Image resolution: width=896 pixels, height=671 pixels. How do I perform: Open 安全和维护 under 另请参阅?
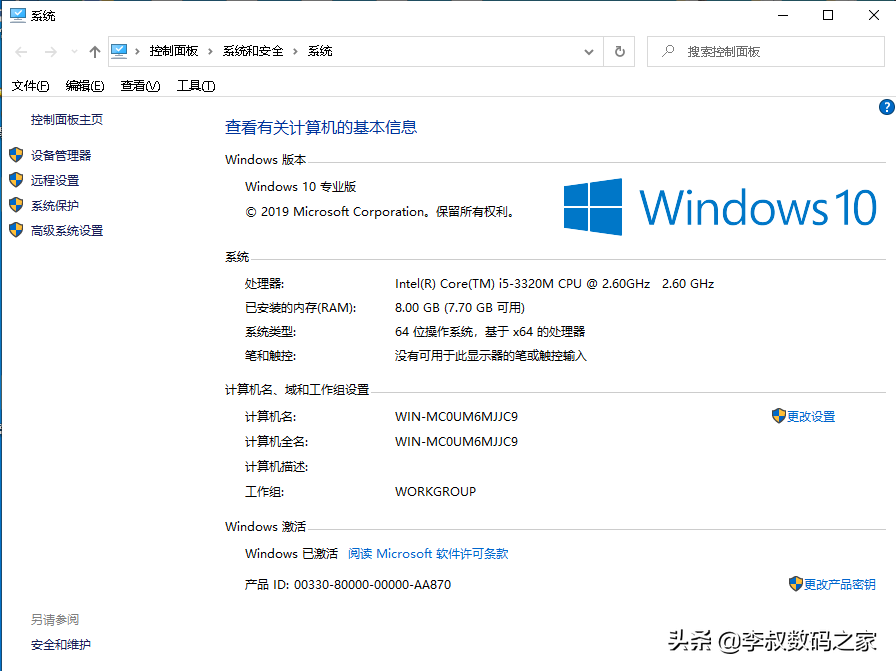click(x=61, y=645)
